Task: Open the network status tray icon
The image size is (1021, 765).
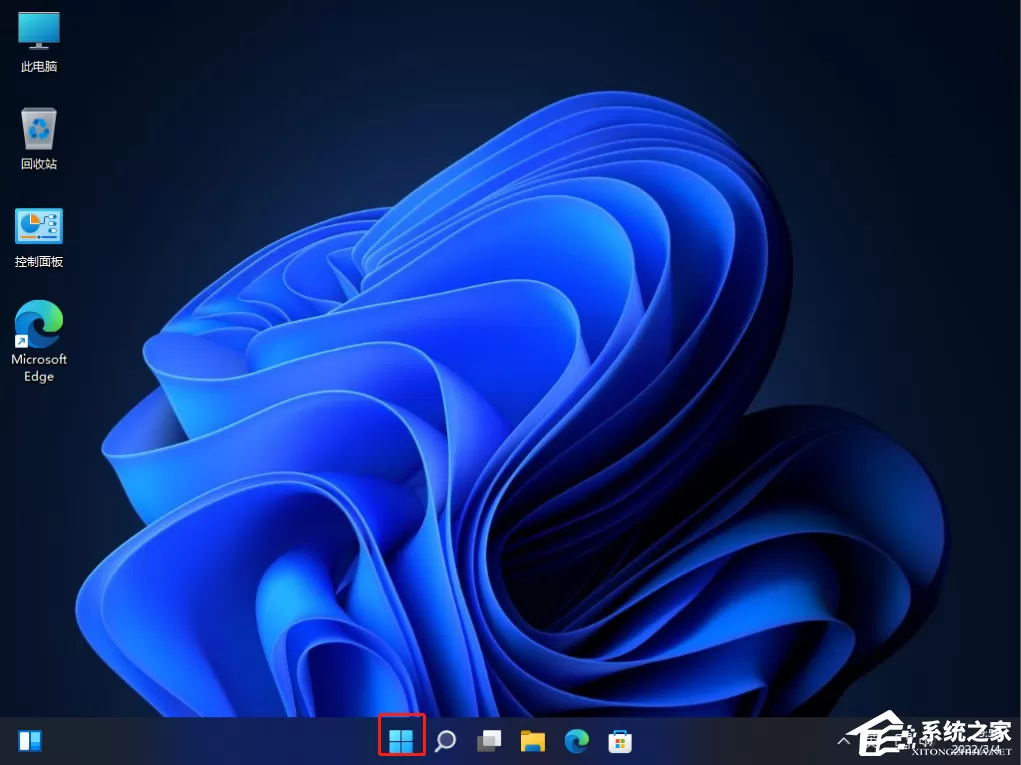Action: click(902, 742)
